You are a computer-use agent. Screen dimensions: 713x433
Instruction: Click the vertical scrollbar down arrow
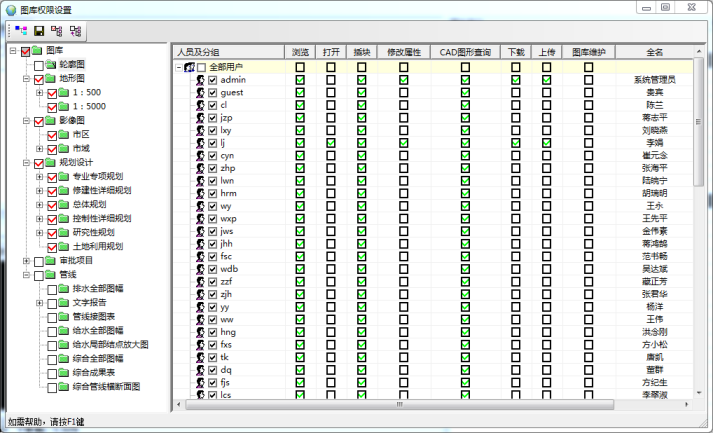click(x=699, y=392)
